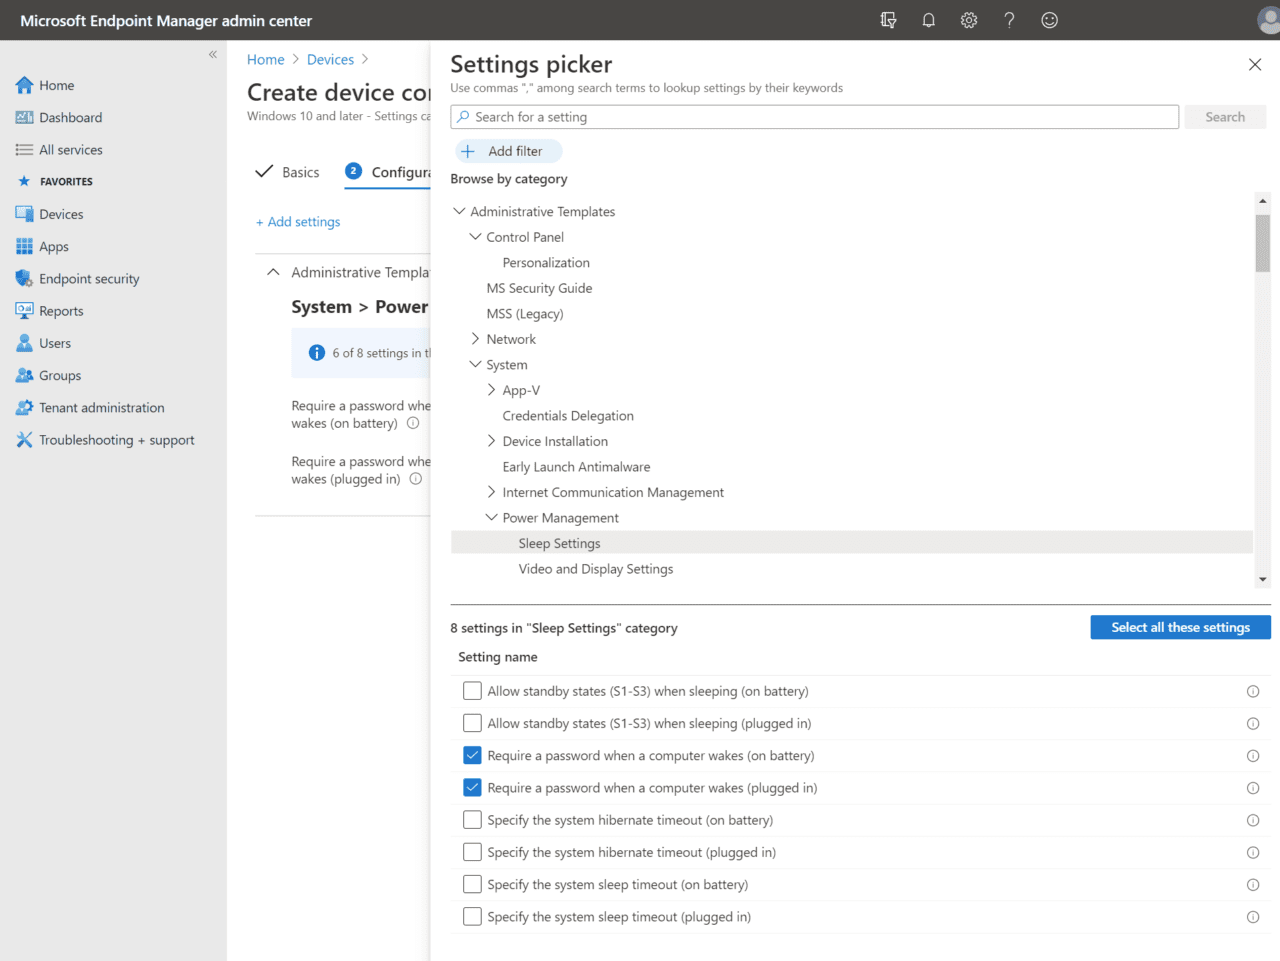This screenshot has width=1280, height=961.
Task: Open Endpoint security from the sidebar
Action: coord(89,279)
